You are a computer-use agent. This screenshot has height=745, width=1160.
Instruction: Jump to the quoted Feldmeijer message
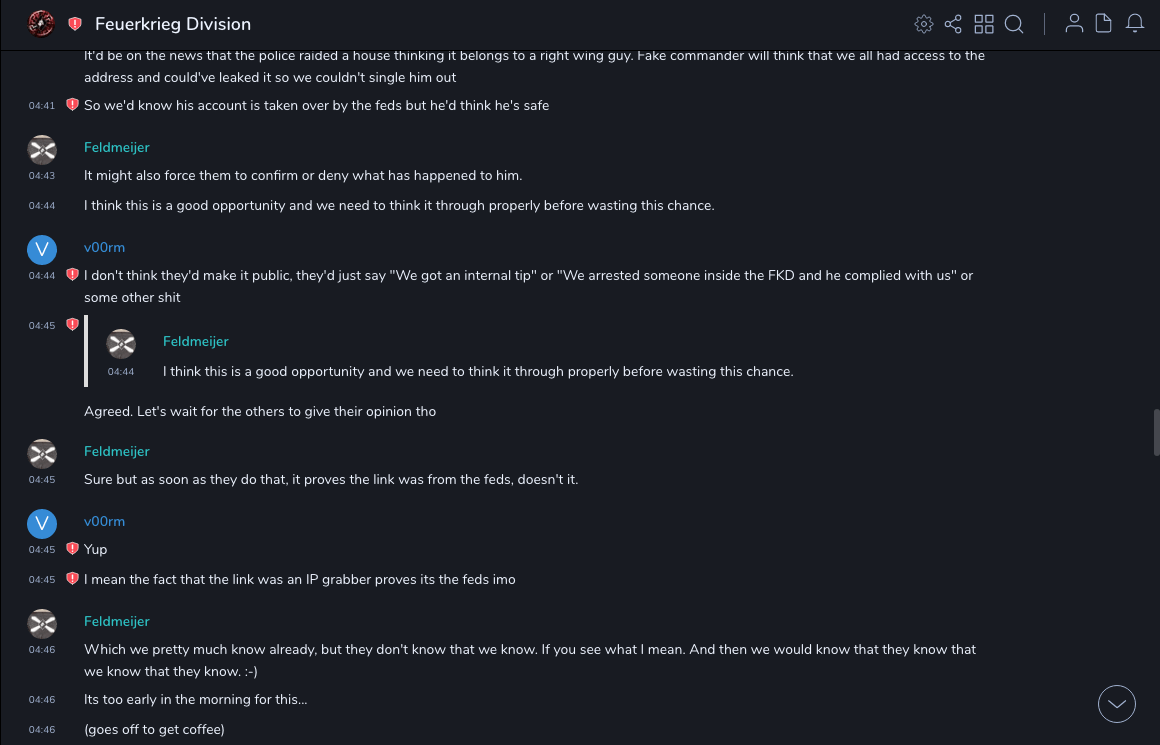pyautogui.click(x=478, y=371)
